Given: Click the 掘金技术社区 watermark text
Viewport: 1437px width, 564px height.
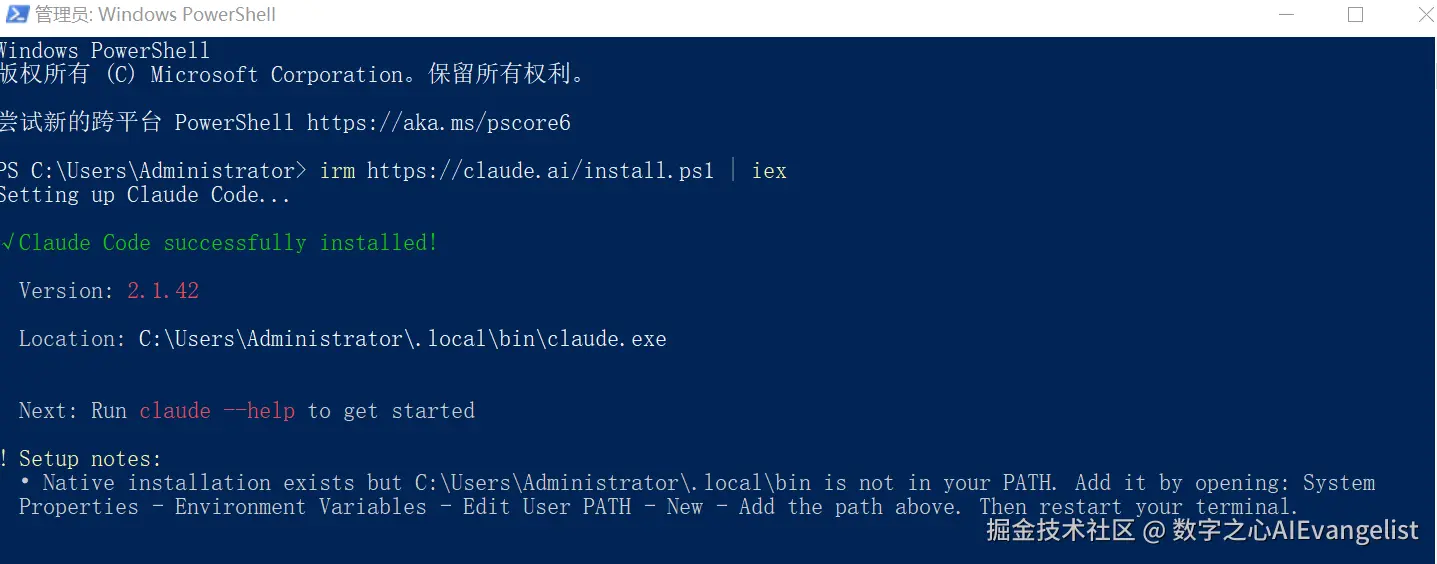Looking at the screenshot, I should click(1060, 530).
